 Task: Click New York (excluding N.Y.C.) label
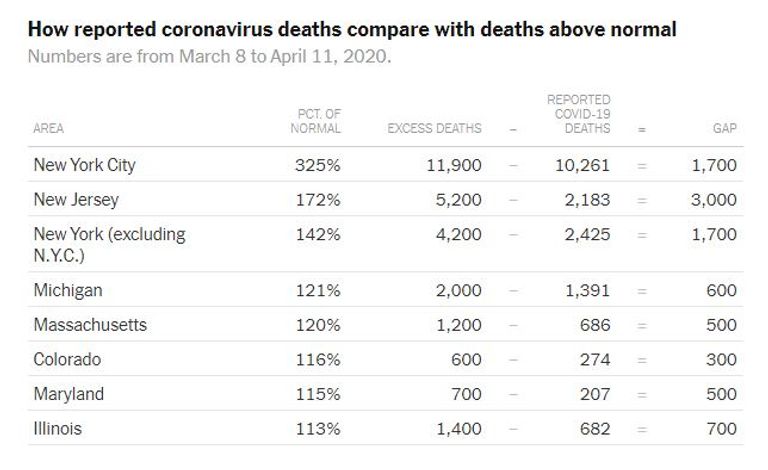click(109, 244)
